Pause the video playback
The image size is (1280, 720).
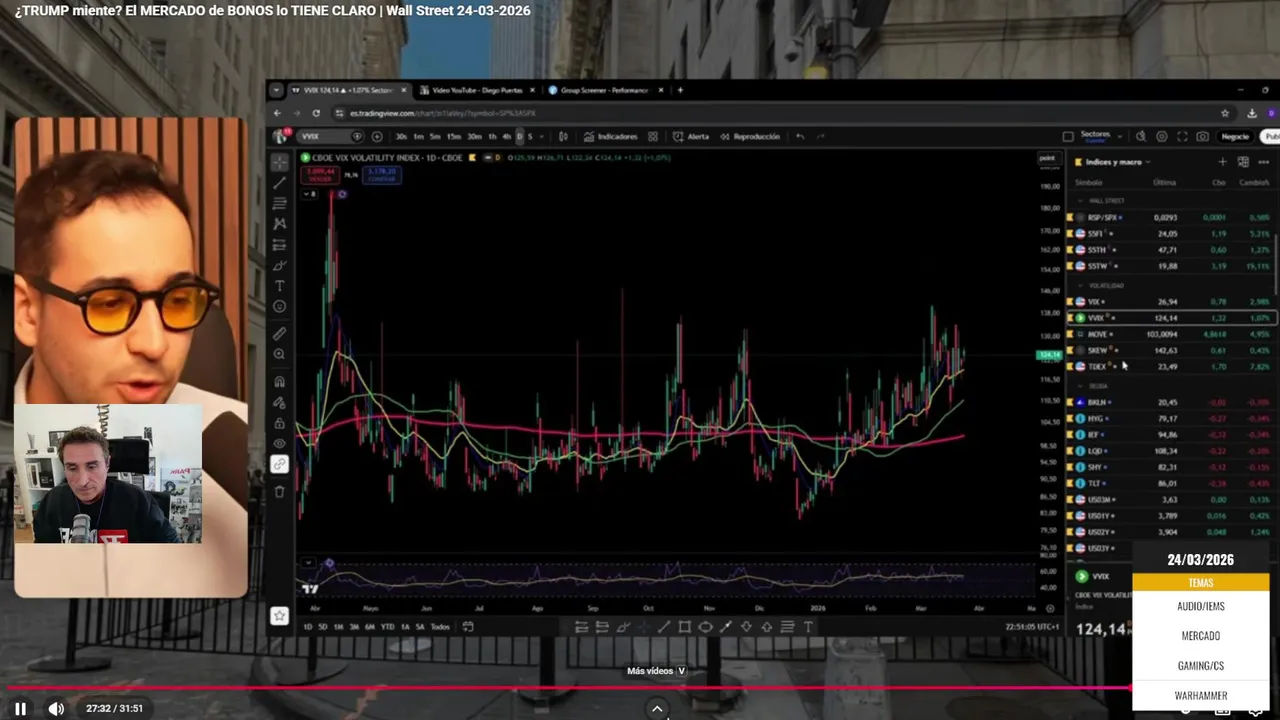coord(20,708)
